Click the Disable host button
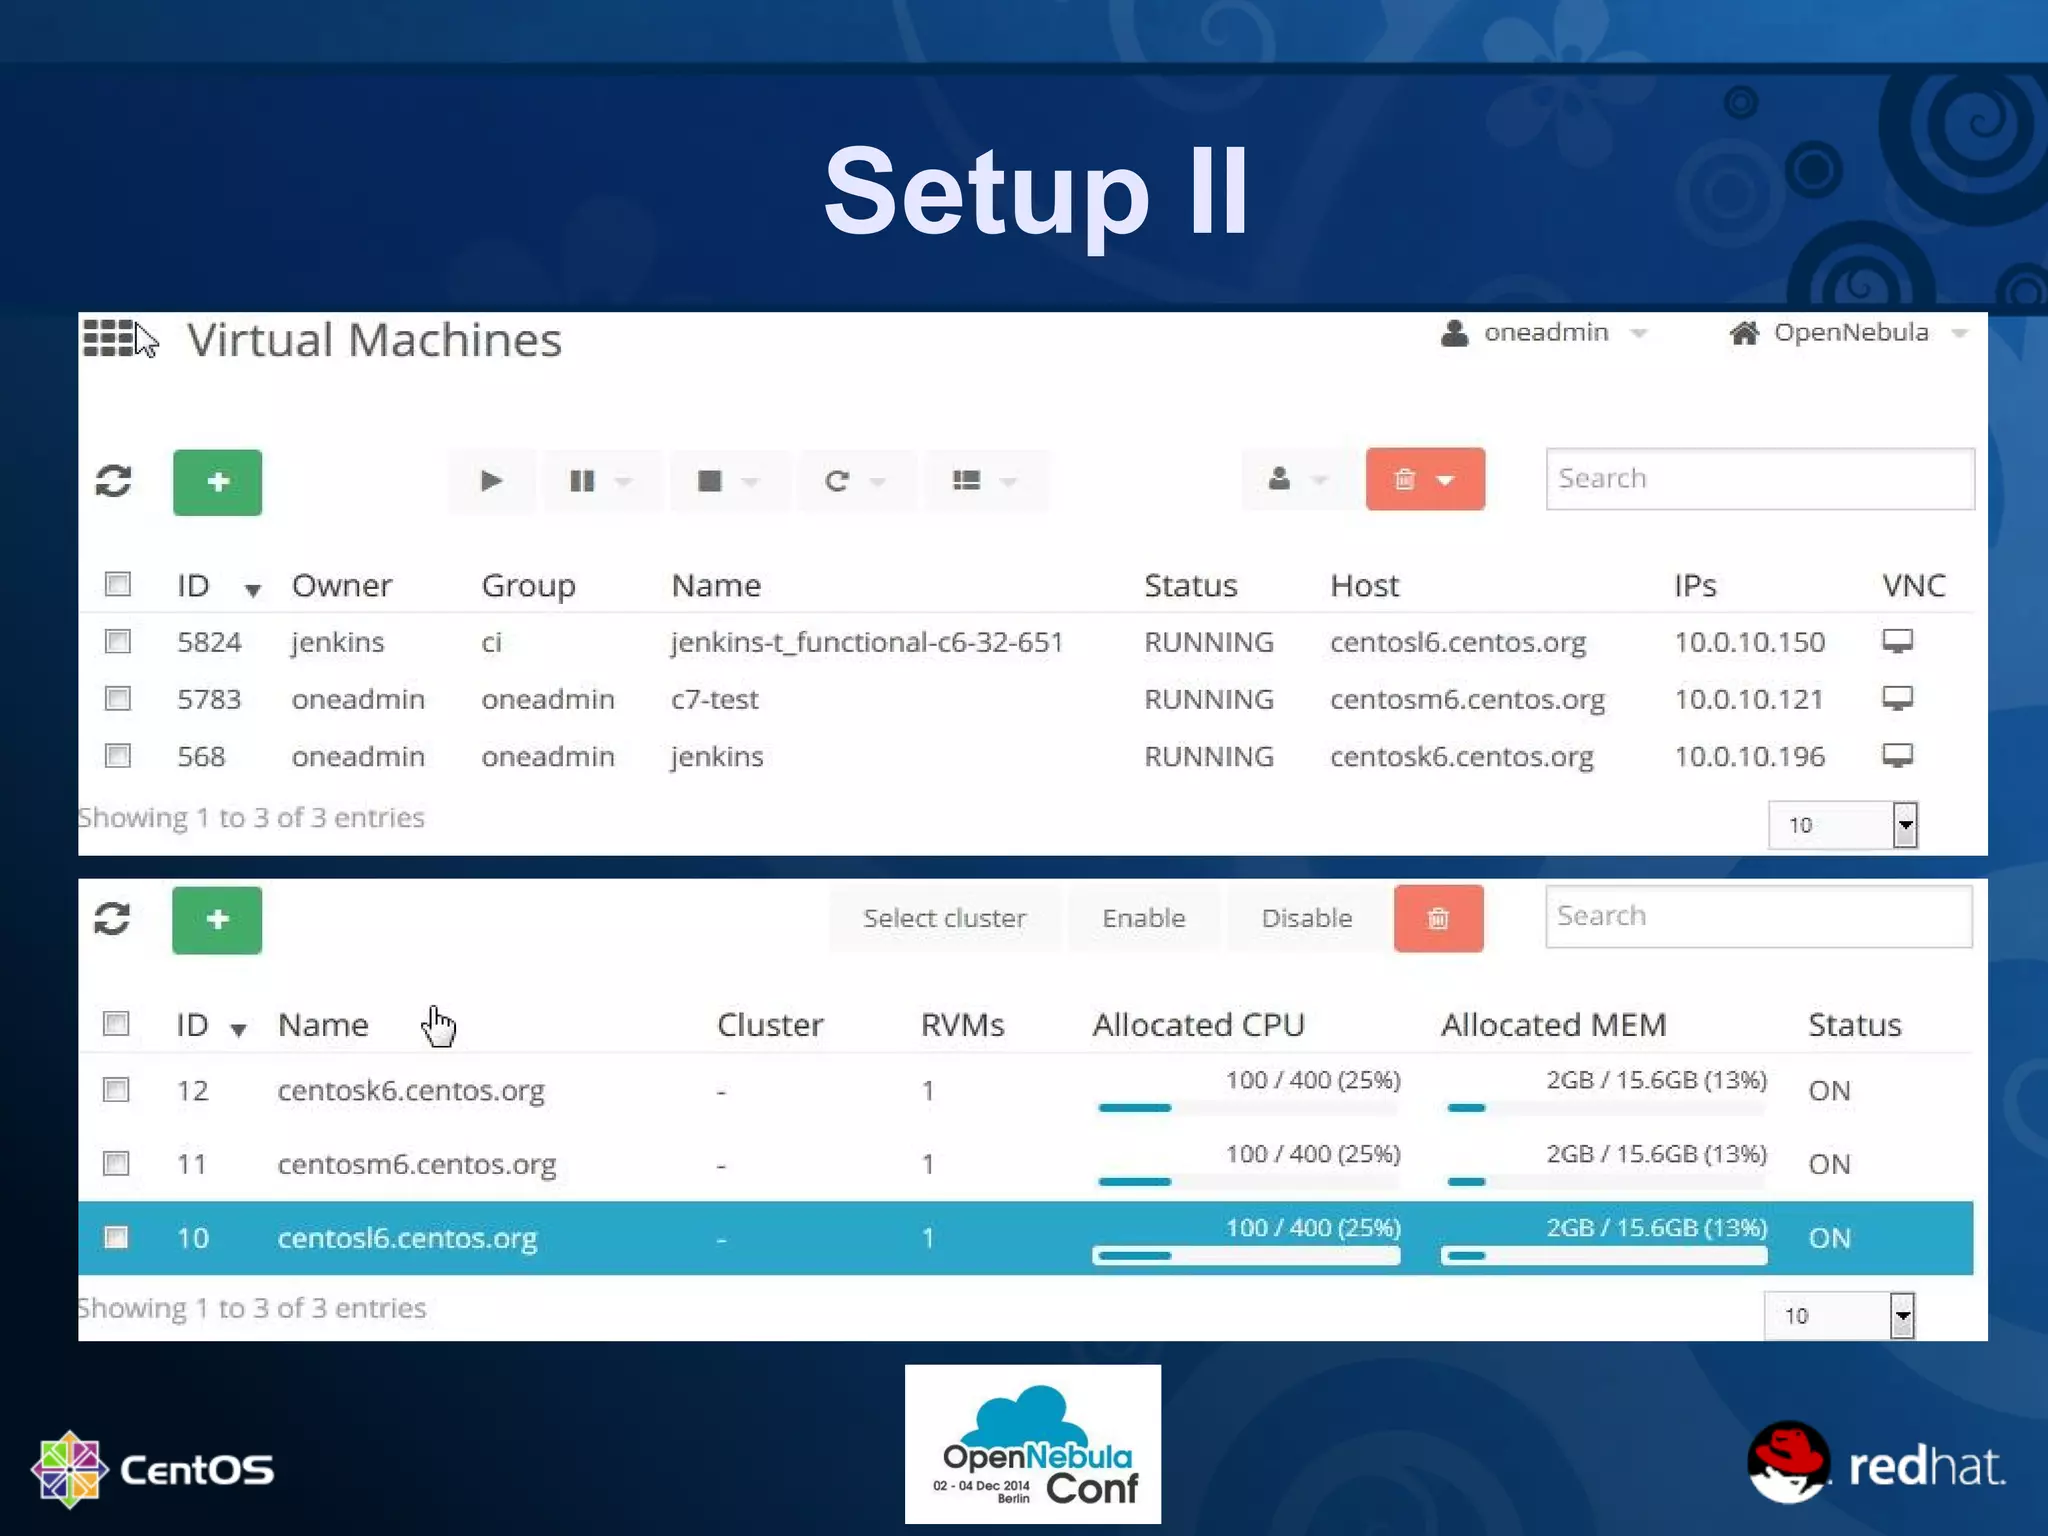2048x1536 pixels. (1306, 918)
